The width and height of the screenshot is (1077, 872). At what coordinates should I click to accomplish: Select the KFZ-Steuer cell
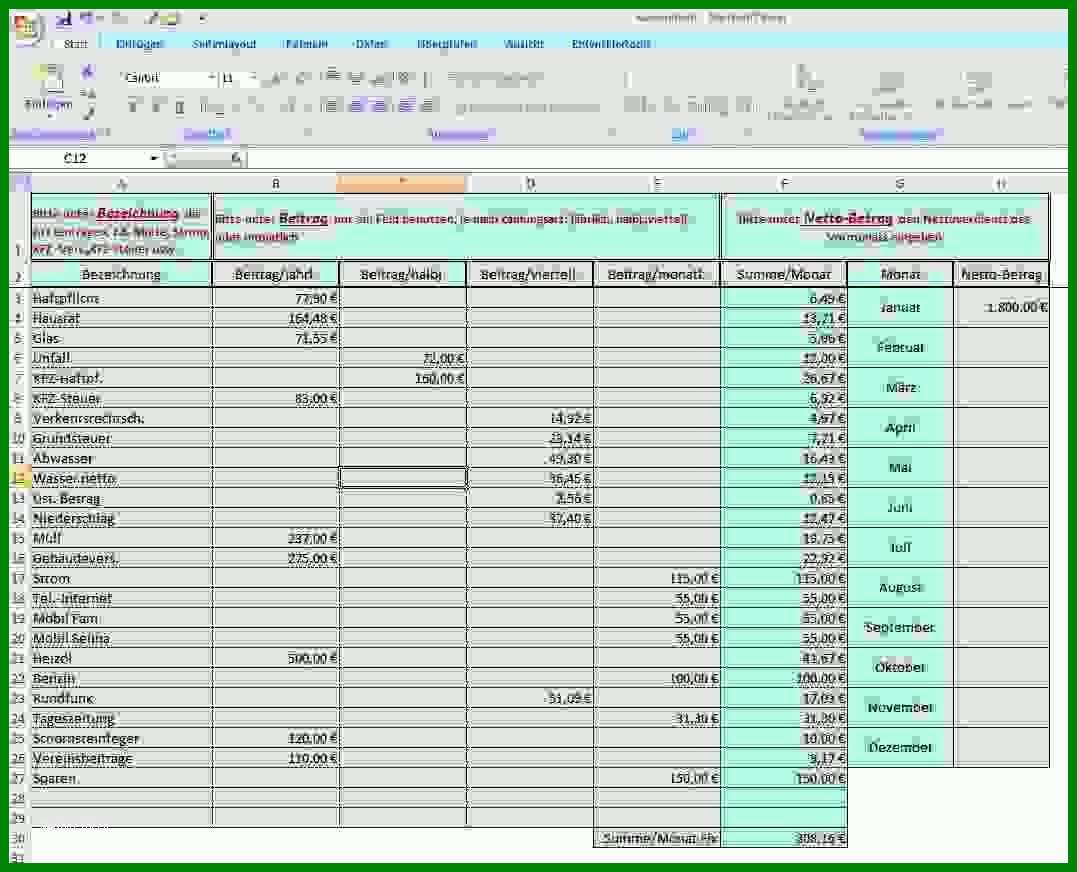121,398
